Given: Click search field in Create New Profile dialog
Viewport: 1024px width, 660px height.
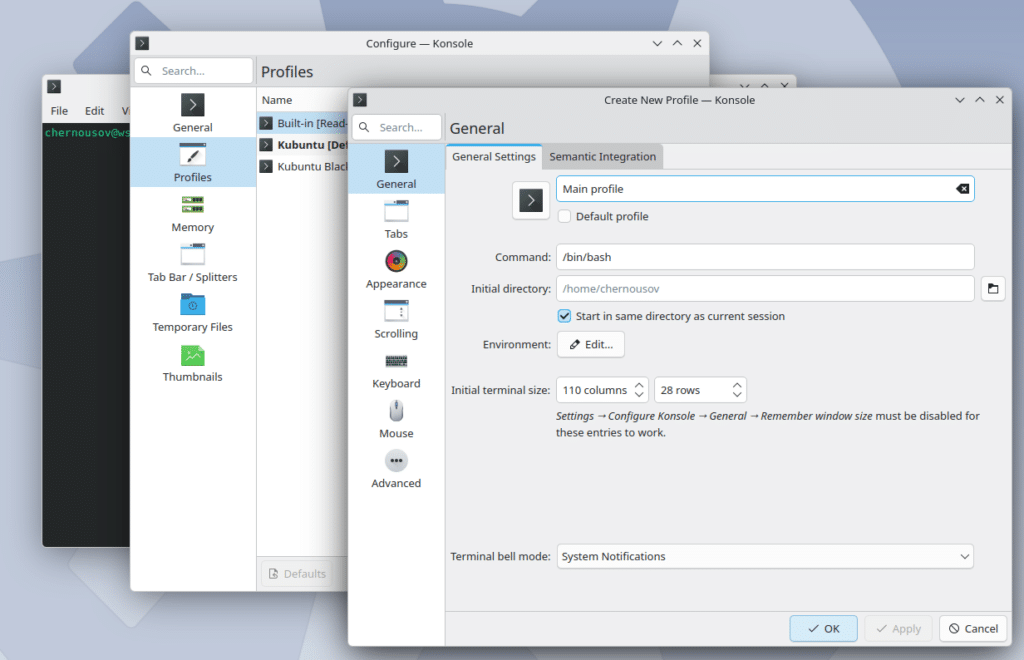Looking at the screenshot, I should [x=397, y=127].
